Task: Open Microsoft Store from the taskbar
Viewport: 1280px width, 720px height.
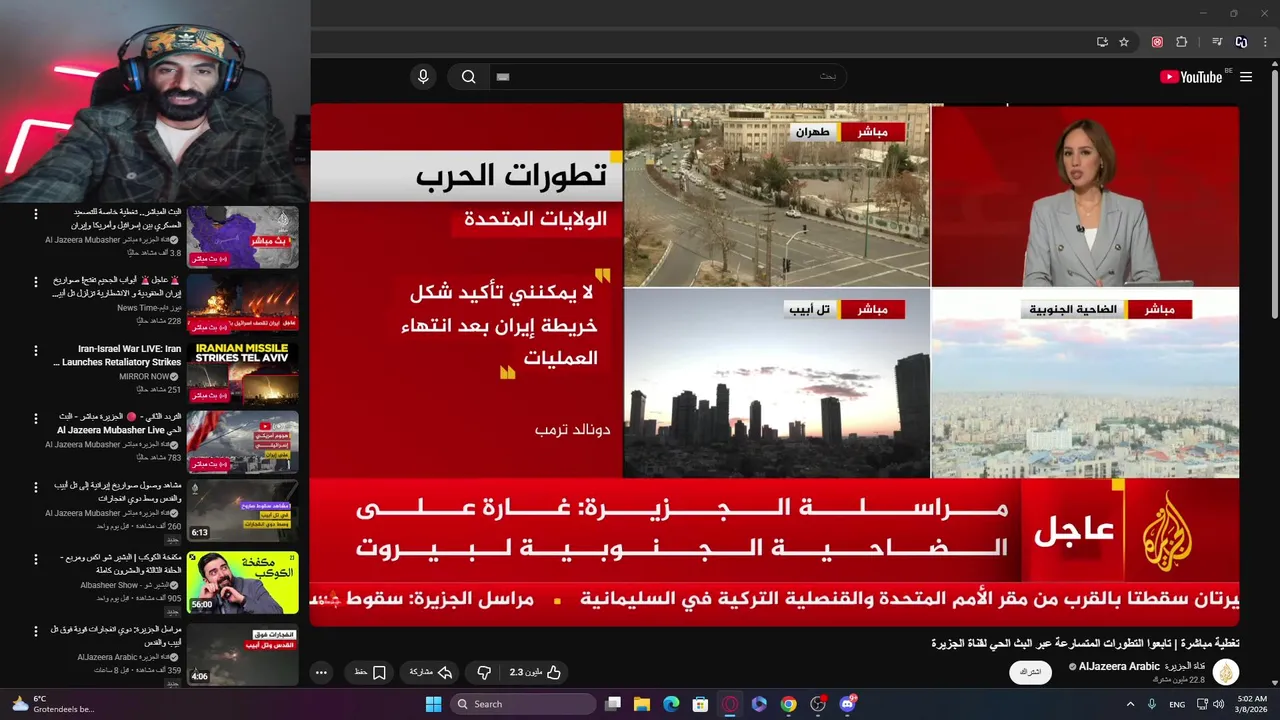Action: click(701, 704)
